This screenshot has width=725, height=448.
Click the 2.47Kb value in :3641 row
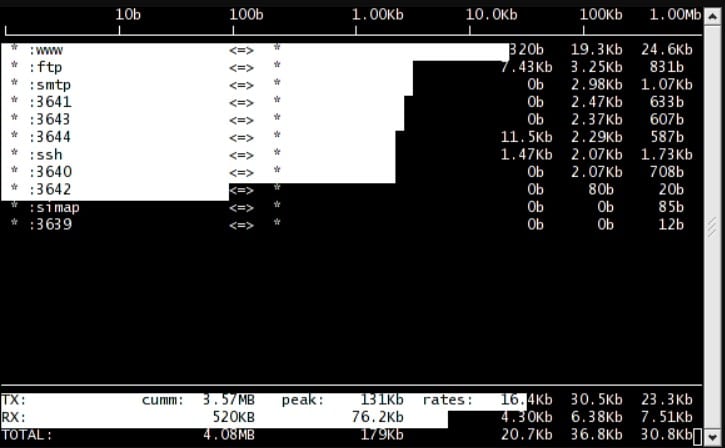(x=596, y=102)
